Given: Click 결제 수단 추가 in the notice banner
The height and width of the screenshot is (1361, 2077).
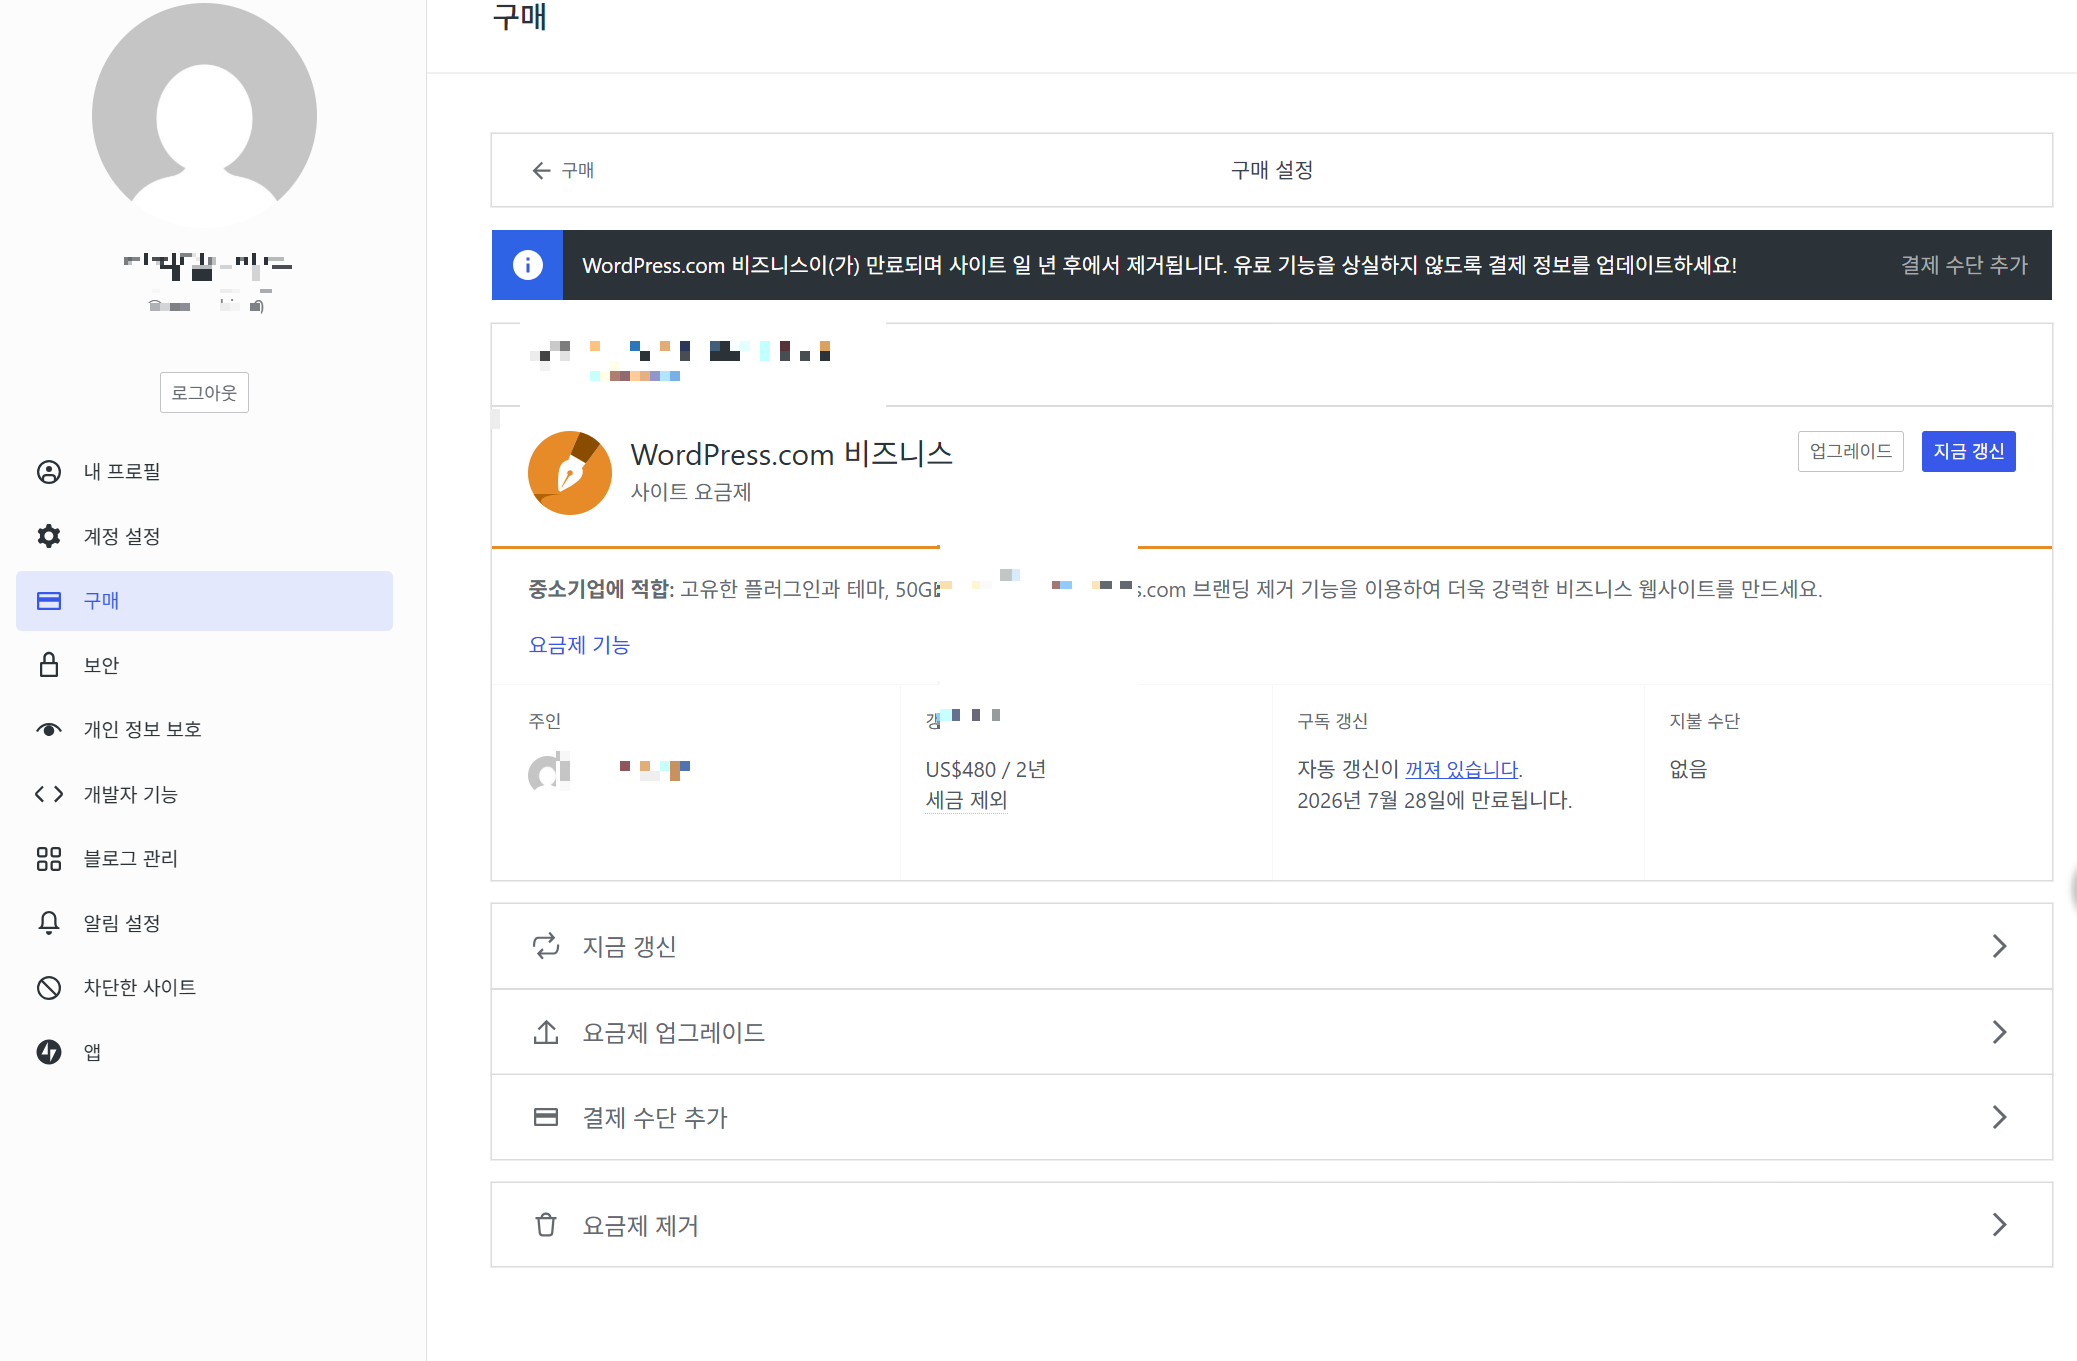Looking at the screenshot, I should point(1962,265).
